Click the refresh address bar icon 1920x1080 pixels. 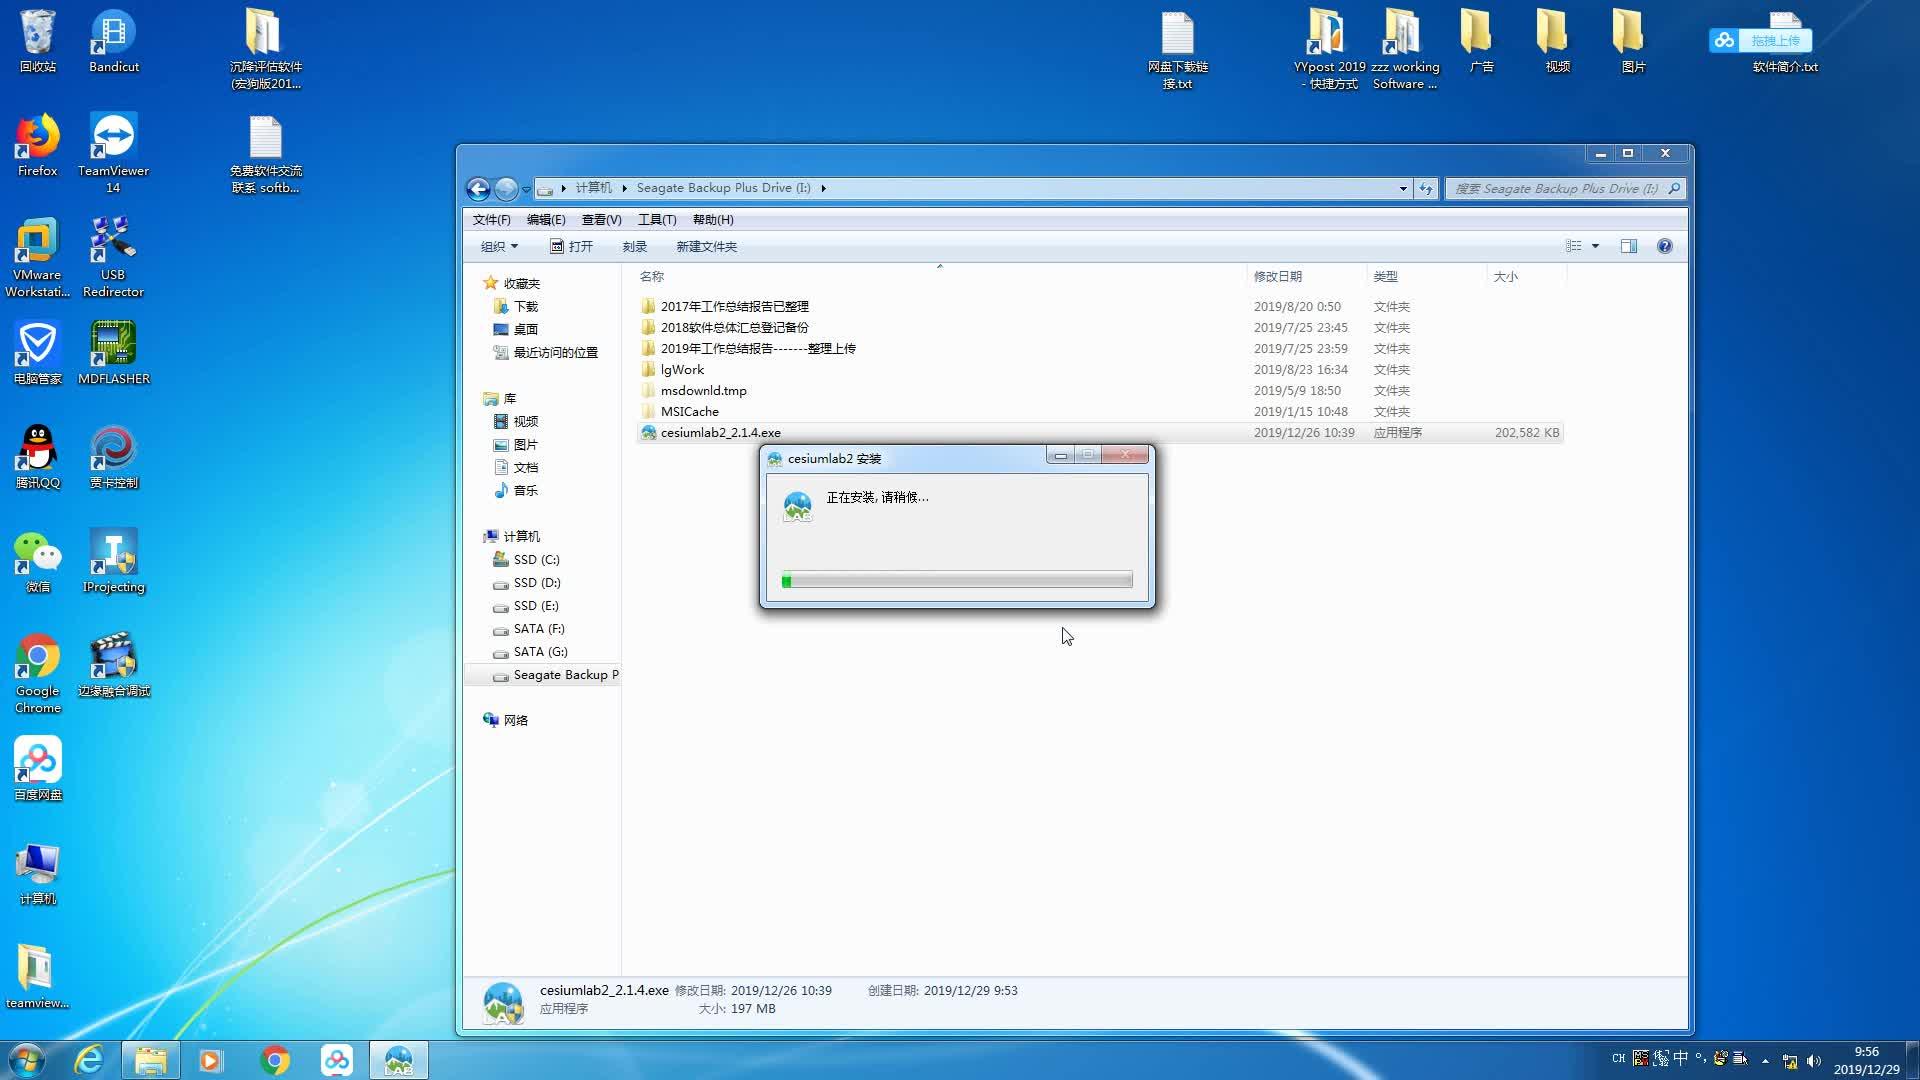point(1426,188)
